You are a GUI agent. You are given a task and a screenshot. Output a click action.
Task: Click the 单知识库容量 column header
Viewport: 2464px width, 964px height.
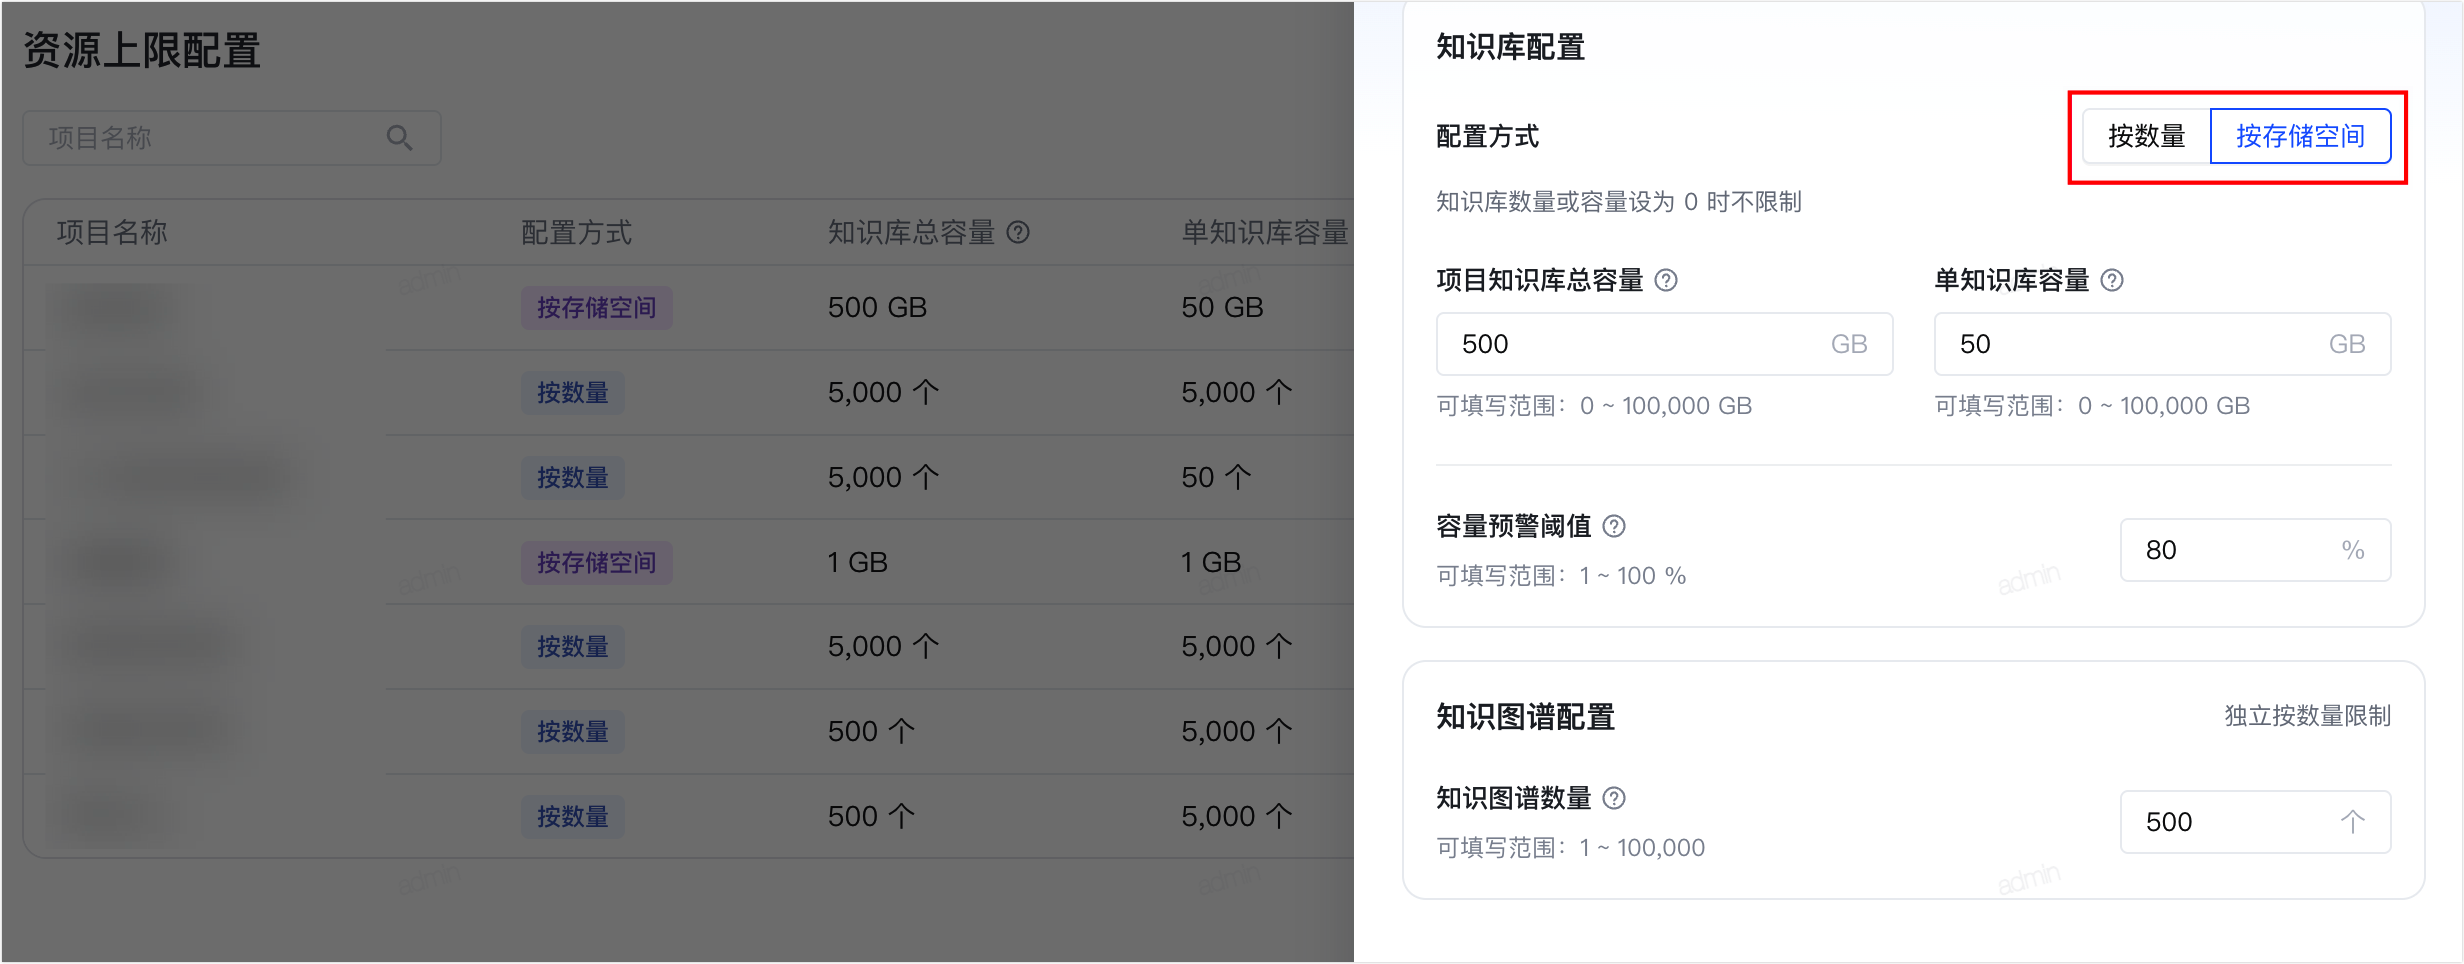click(x=1266, y=233)
